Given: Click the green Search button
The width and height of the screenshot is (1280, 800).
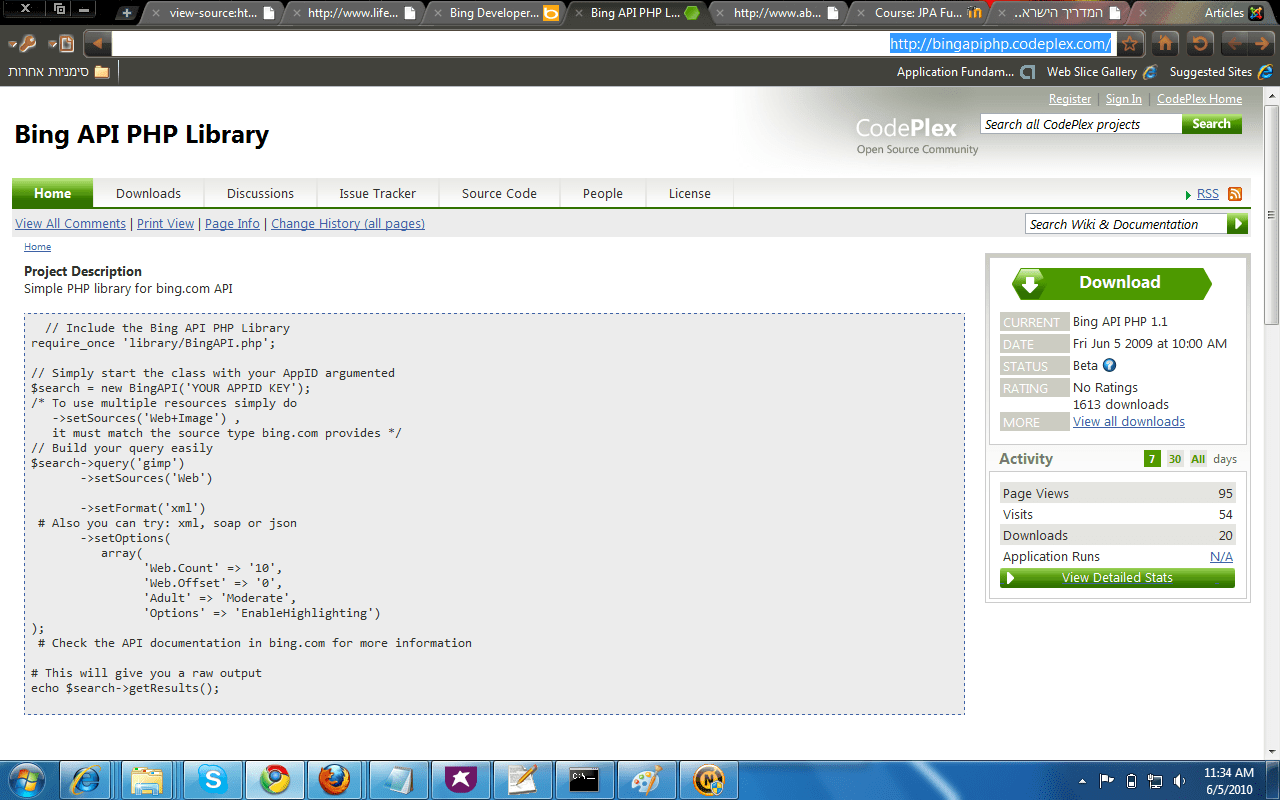Looking at the screenshot, I should tap(1212, 124).
